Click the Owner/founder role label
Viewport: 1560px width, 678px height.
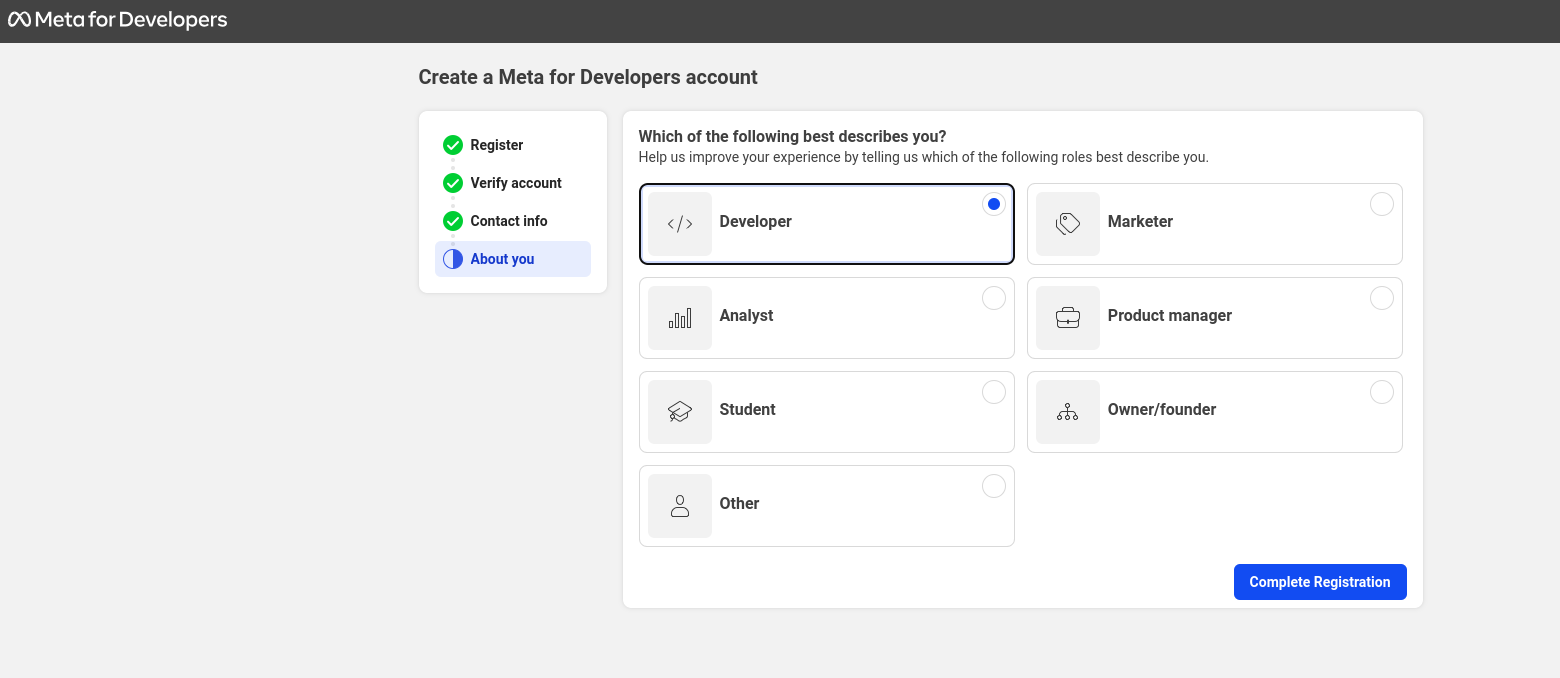click(x=1162, y=410)
